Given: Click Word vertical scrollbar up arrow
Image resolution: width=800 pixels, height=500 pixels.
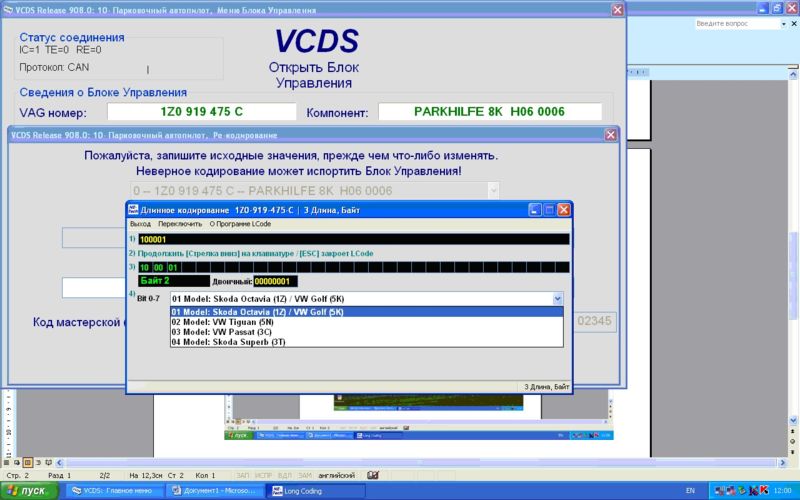Looking at the screenshot, I should (x=793, y=74).
